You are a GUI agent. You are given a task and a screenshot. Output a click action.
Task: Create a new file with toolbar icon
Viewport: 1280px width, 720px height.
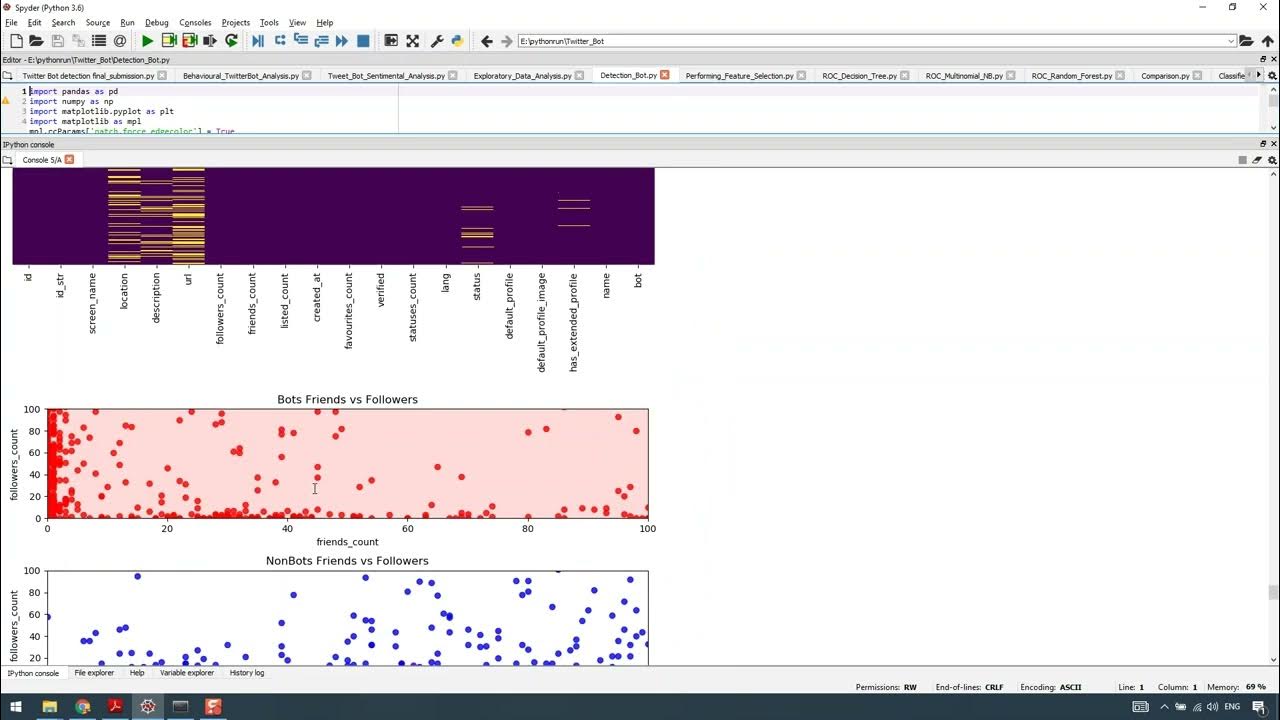(16, 41)
